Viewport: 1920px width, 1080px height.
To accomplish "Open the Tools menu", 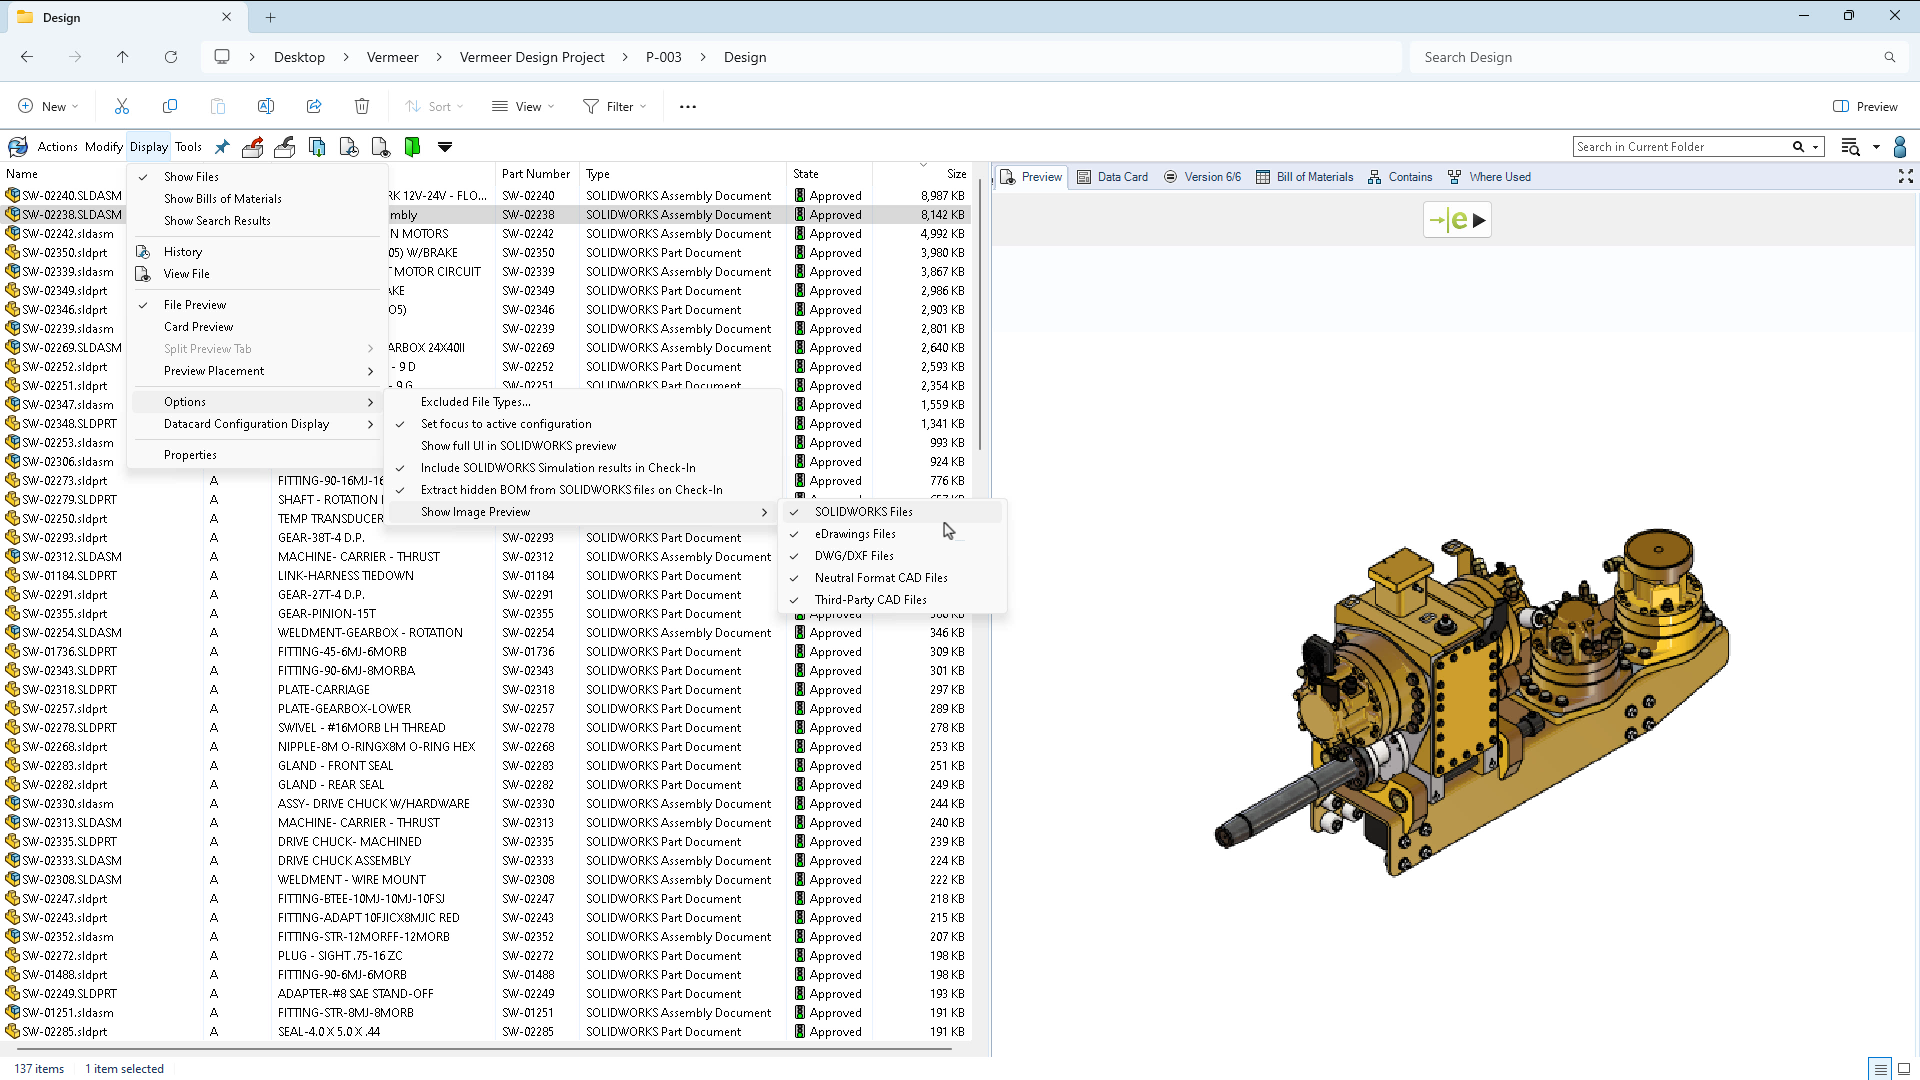I will pyautogui.click(x=188, y=147).
